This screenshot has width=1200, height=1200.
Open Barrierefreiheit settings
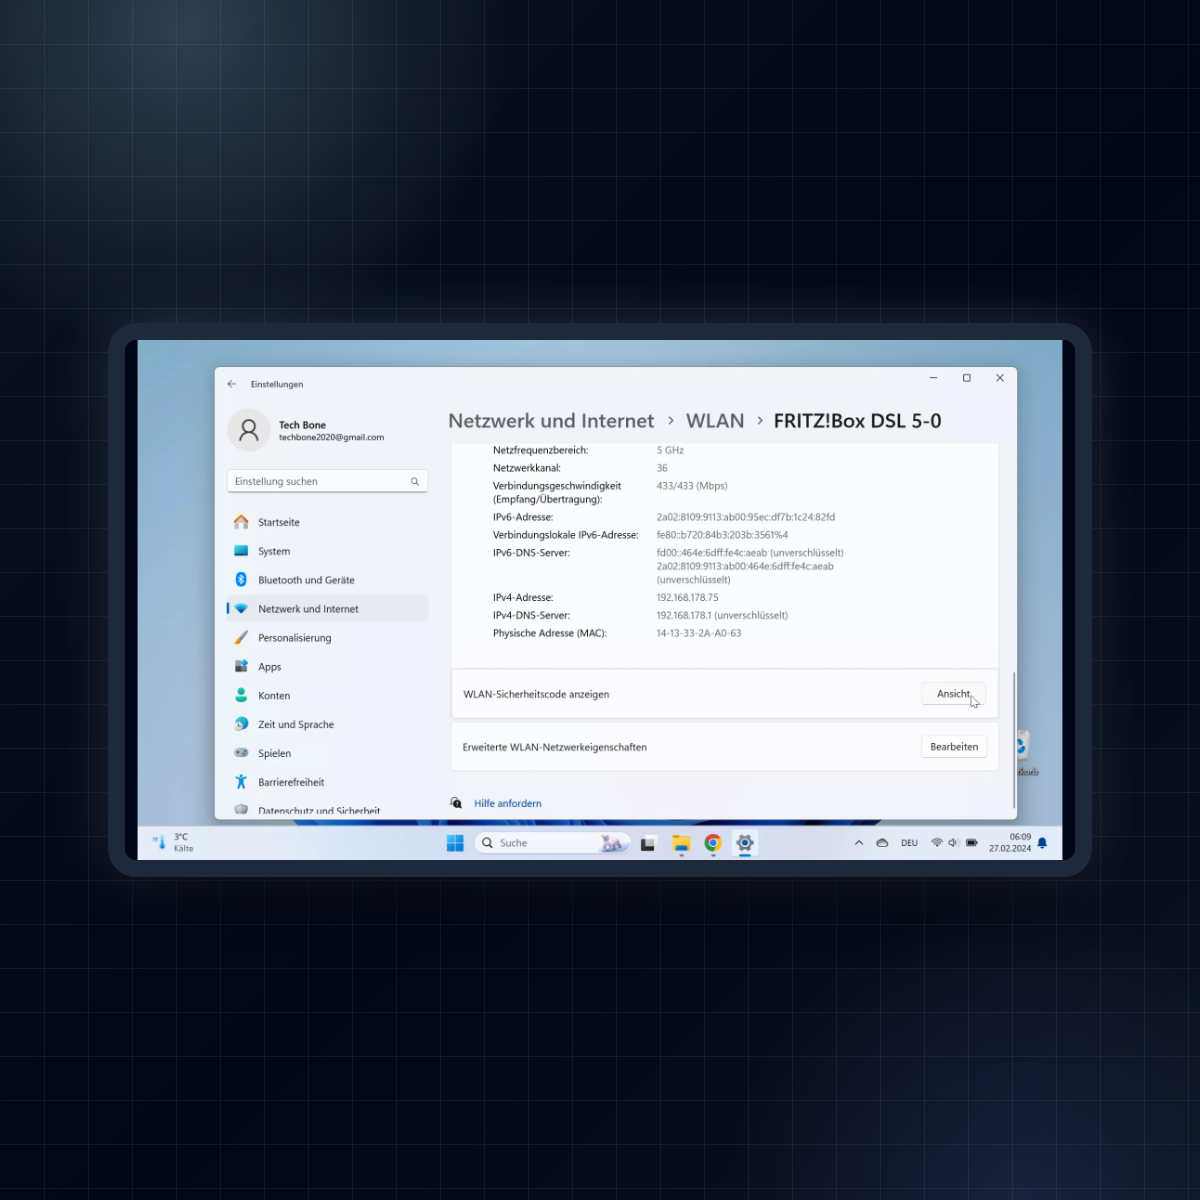(328, 783)
